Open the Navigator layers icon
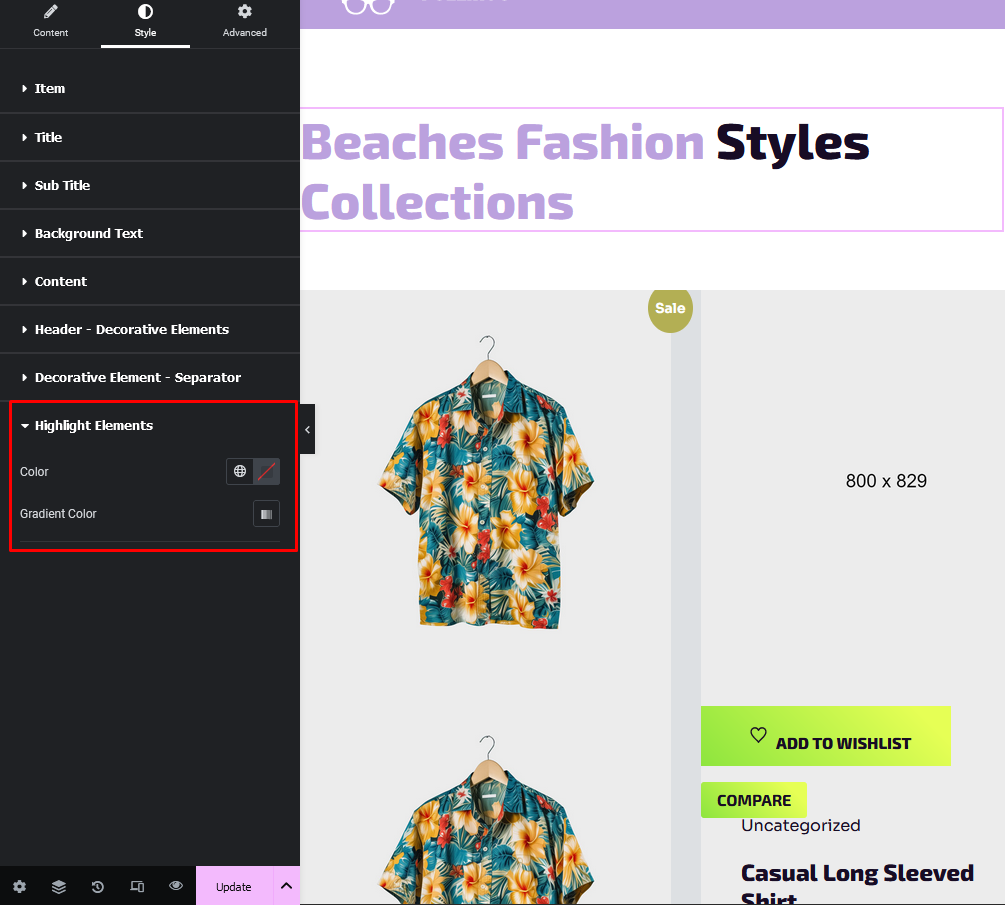The height and width of the screenshot is (905, 1005). [58, 886]
